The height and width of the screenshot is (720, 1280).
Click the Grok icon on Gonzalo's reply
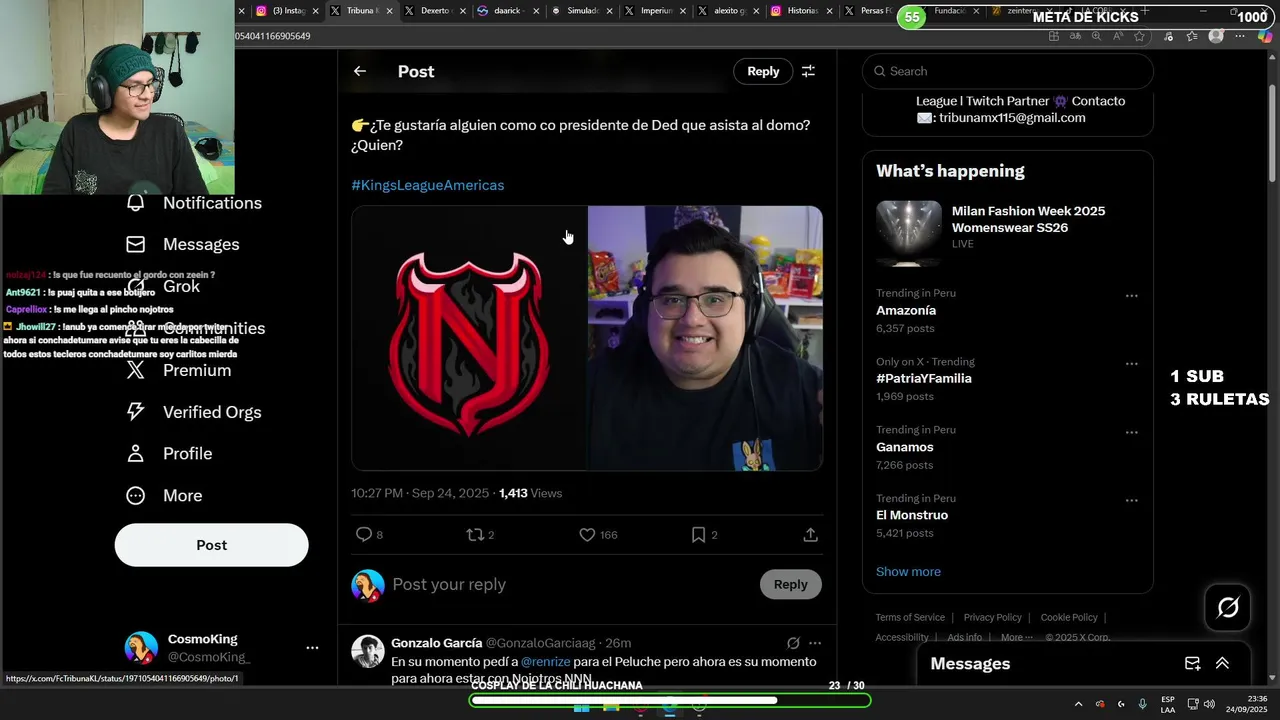793,643
